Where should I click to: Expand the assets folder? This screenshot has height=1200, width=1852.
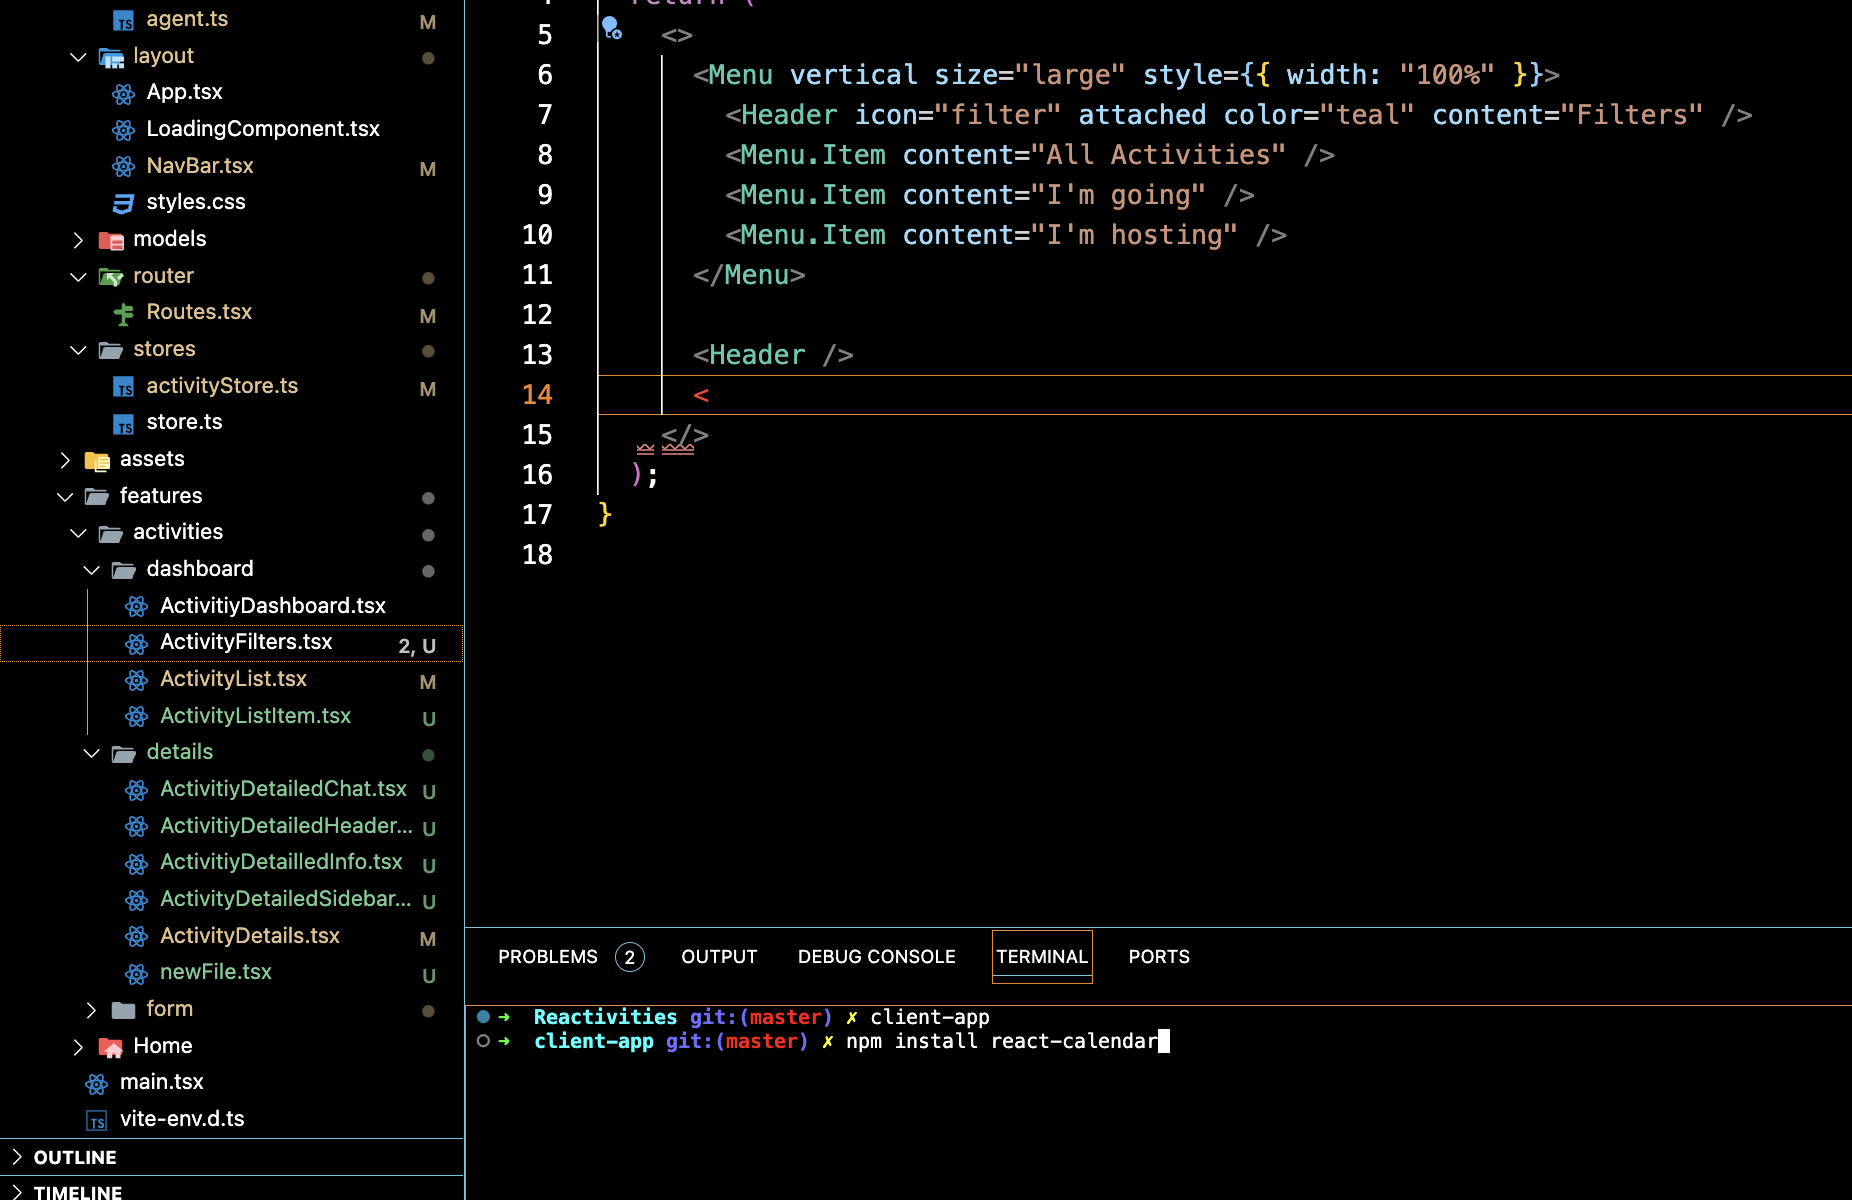point(65,460)
